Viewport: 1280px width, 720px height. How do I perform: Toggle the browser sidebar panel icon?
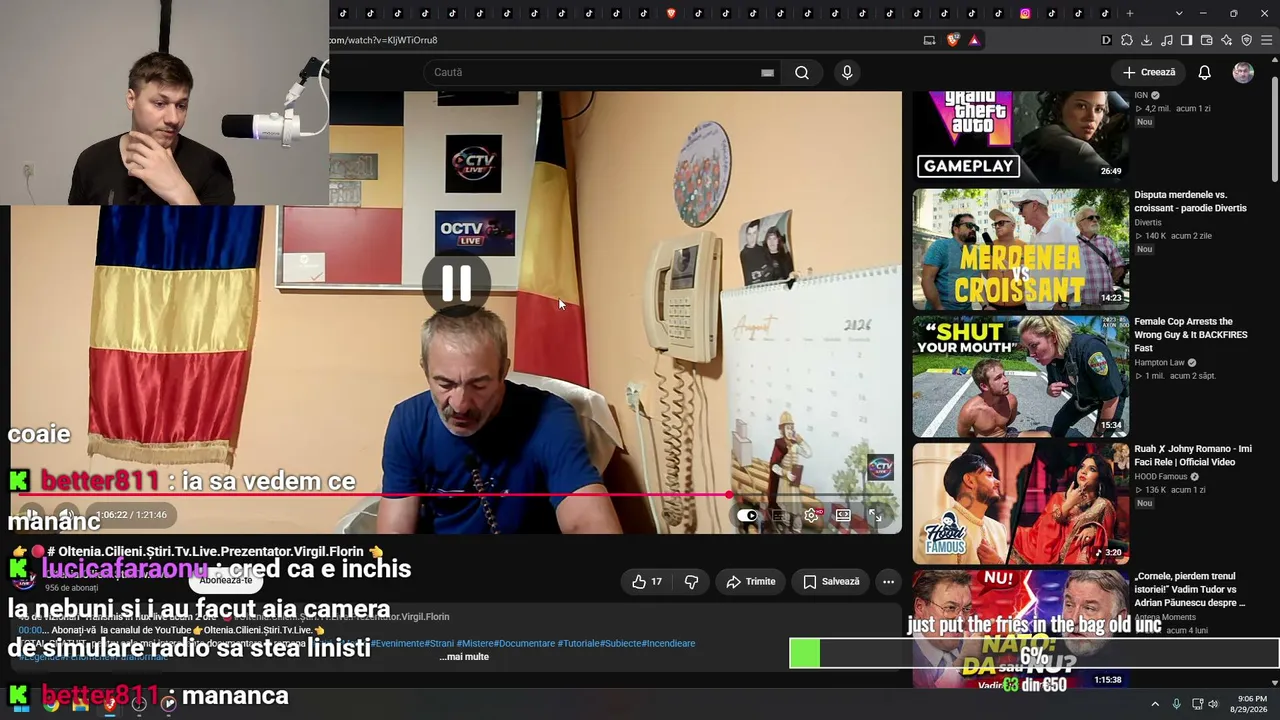pos(1187,40)
